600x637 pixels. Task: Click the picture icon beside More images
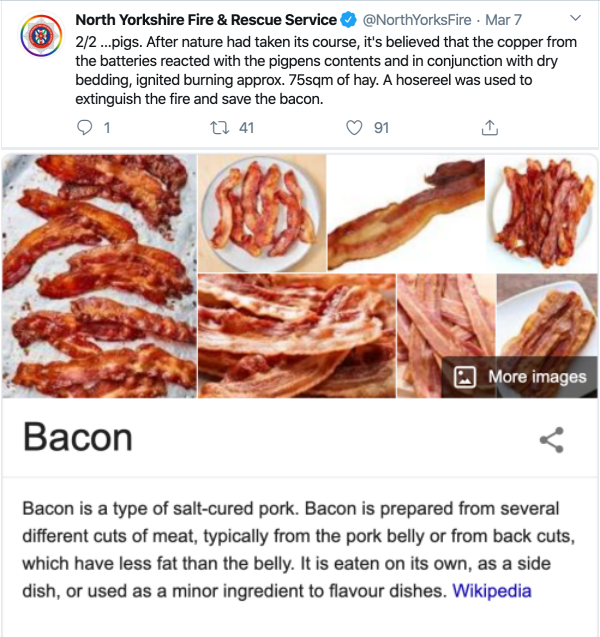[x=465, y=377]
